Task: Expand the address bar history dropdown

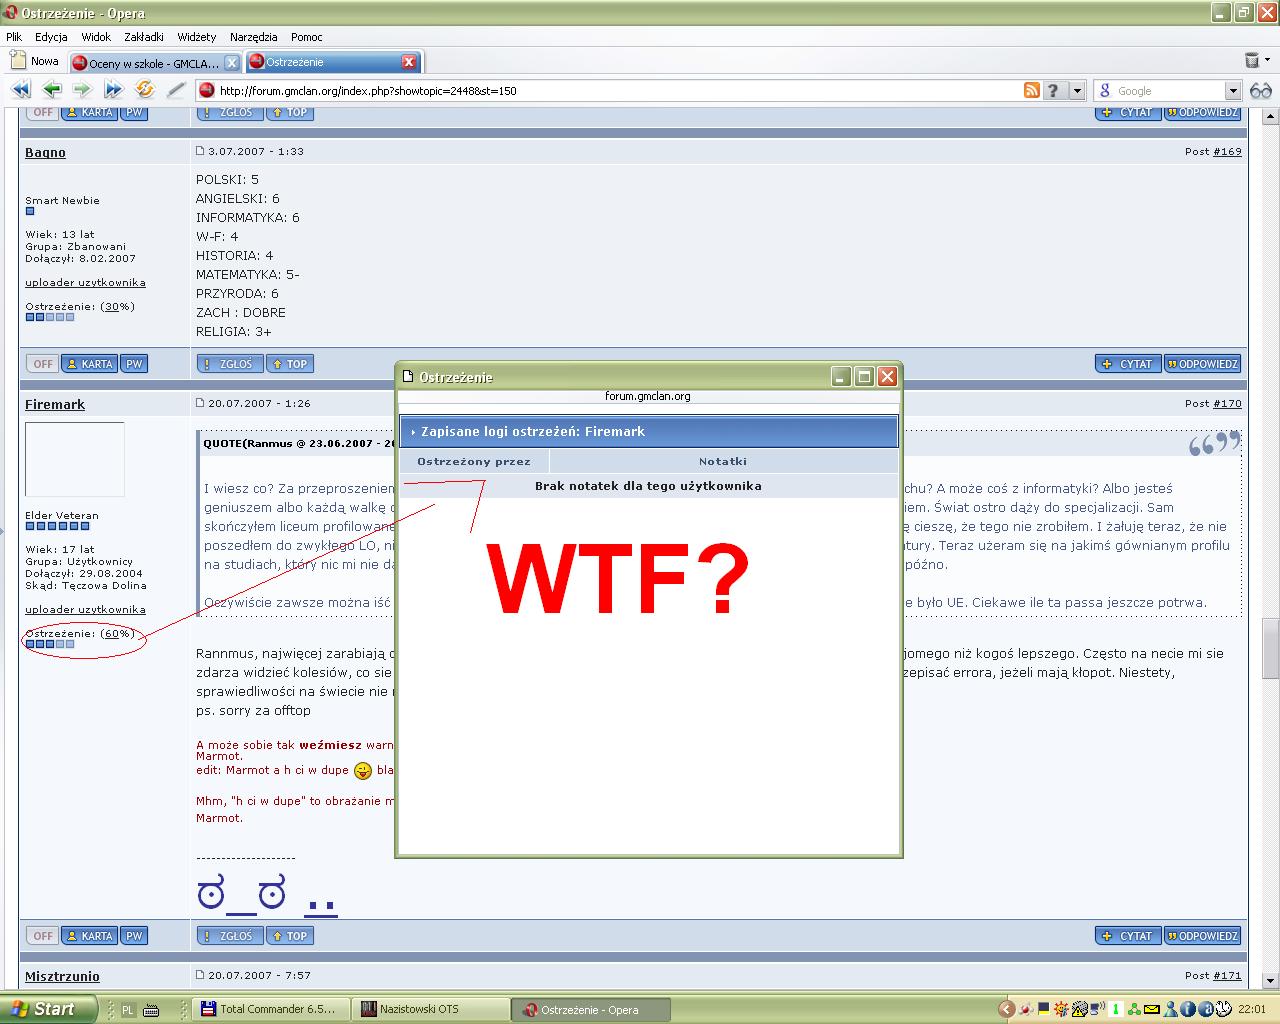Action: tap(1077, 90)
